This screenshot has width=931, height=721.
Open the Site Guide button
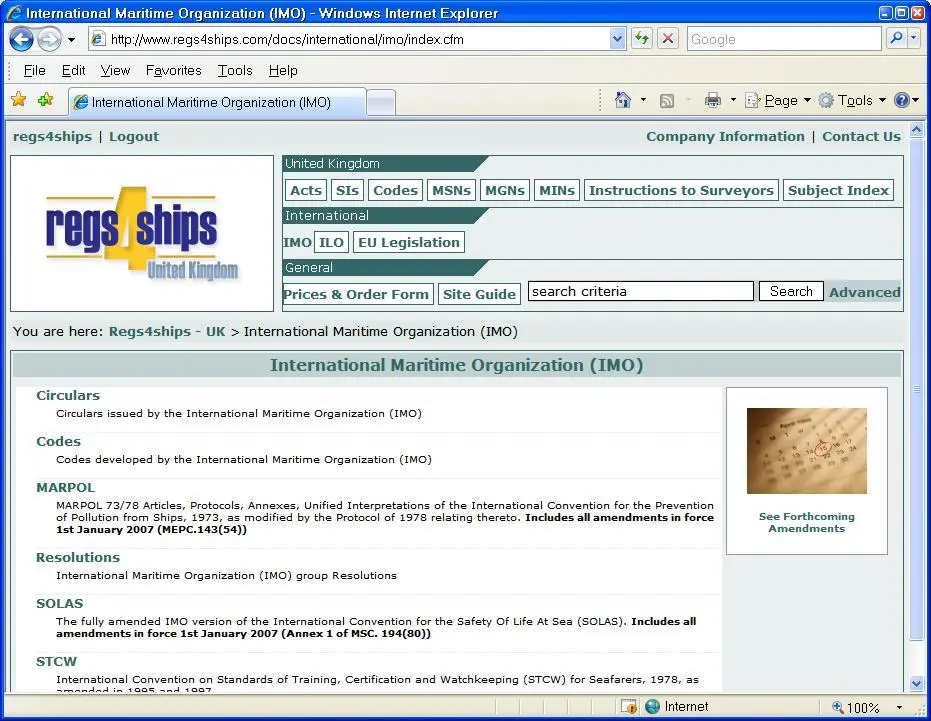(x=479, y=294)
